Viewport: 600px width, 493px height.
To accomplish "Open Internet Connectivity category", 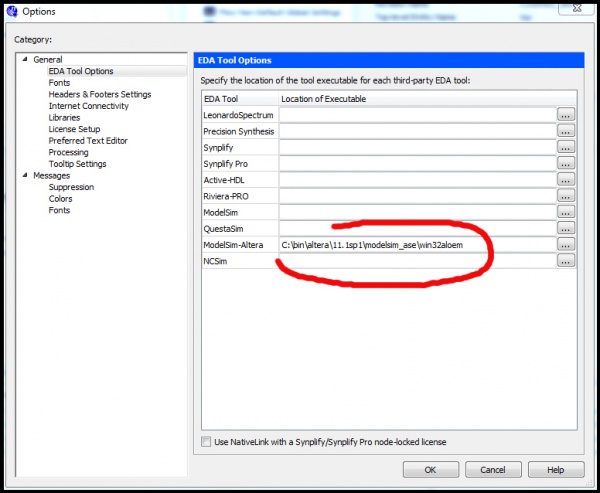I will tap(88, 106).
